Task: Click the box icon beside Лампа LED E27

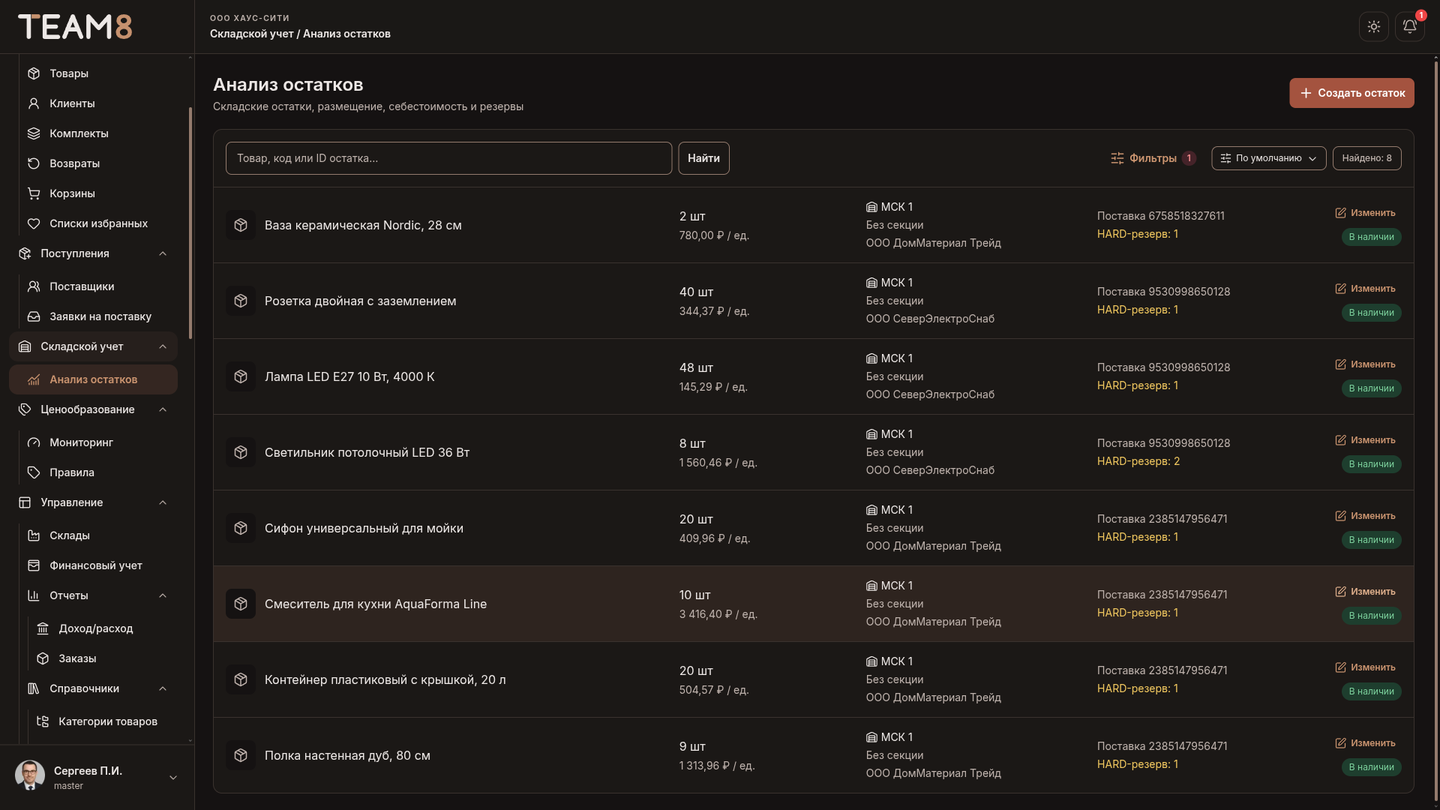Action: tap(241, 377)
